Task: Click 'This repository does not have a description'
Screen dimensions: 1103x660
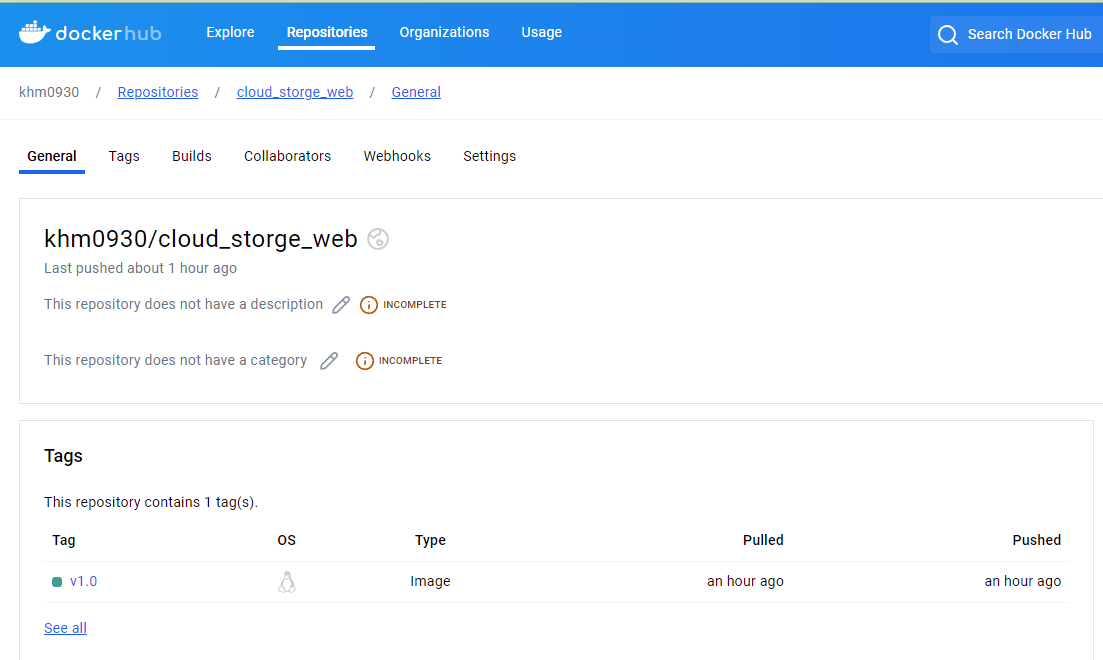Action: click(184, 304)
